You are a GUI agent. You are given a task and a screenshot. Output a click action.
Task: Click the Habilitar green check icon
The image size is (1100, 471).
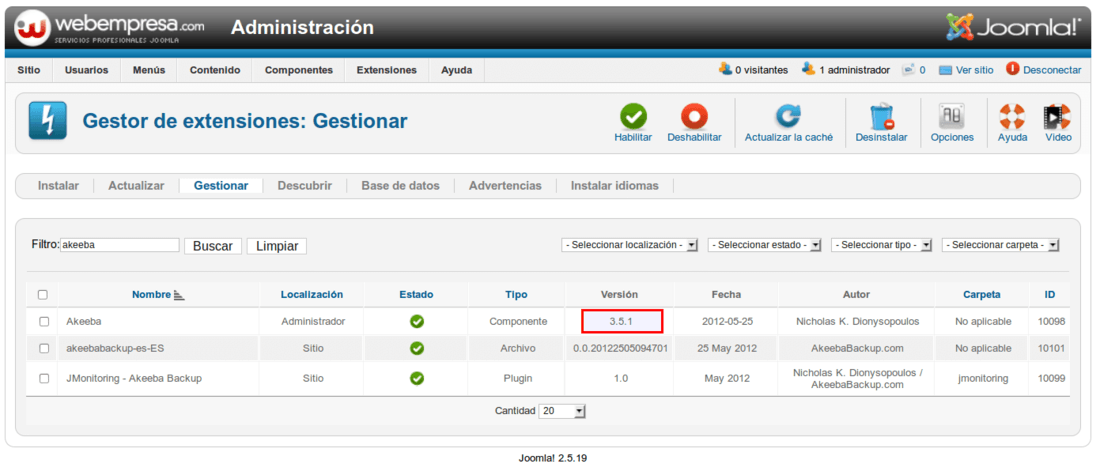[633, 116]
